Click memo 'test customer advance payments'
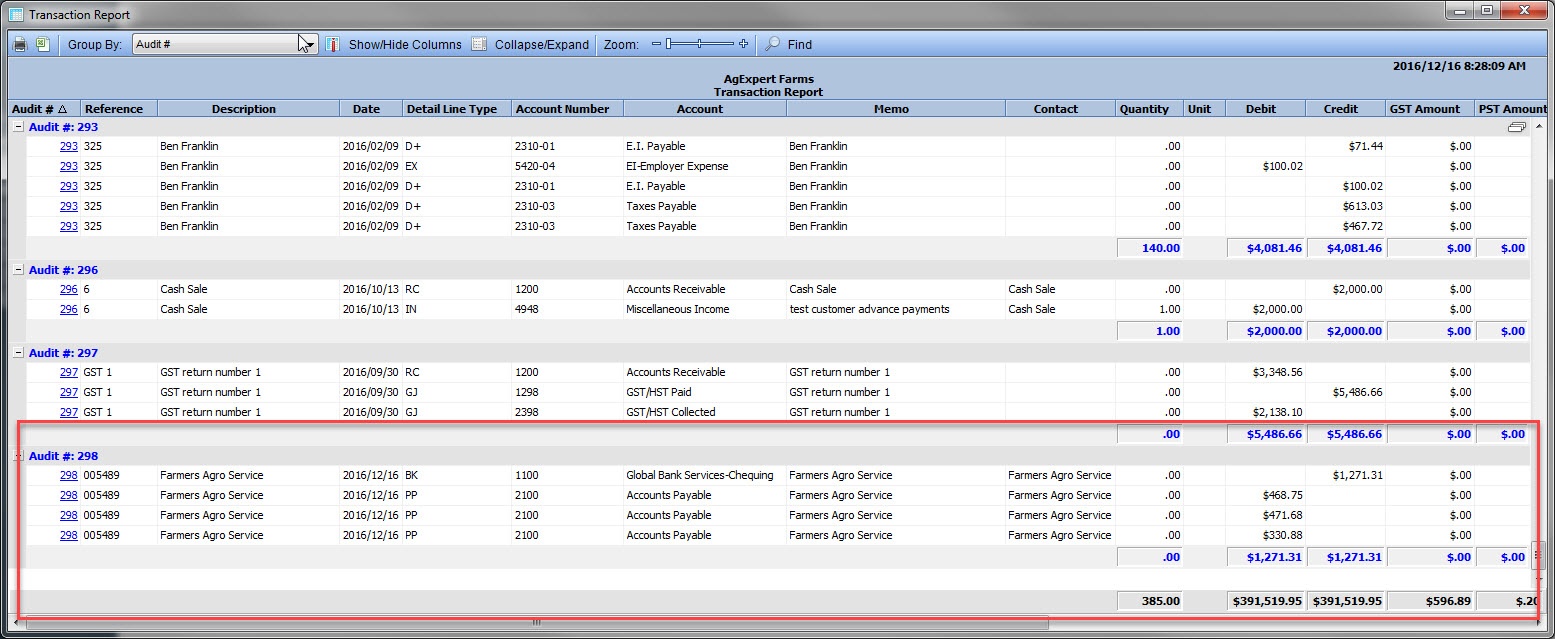This screenshot has height=639, width=1555. click(x=869, y=309)
